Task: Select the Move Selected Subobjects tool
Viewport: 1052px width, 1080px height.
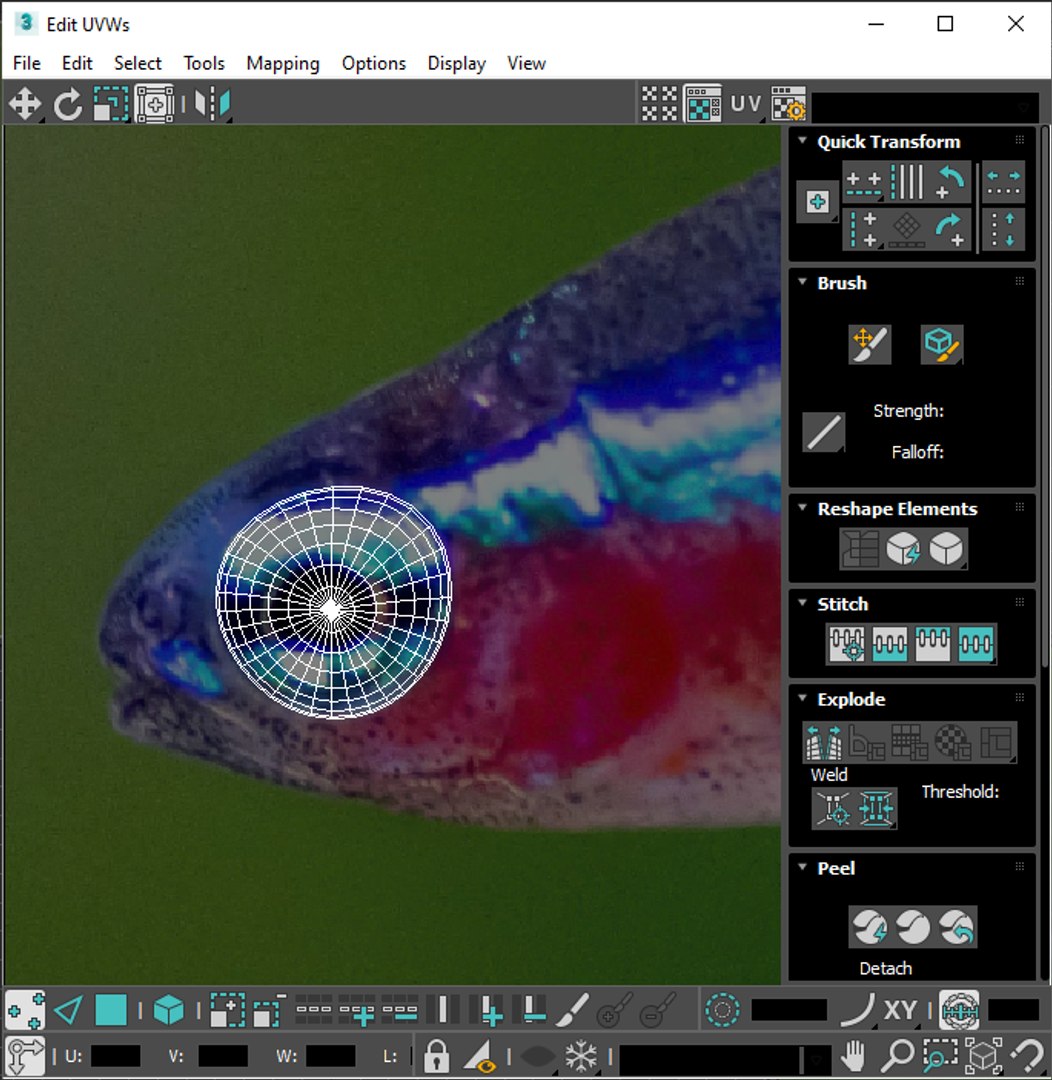Action: [25, 104]
